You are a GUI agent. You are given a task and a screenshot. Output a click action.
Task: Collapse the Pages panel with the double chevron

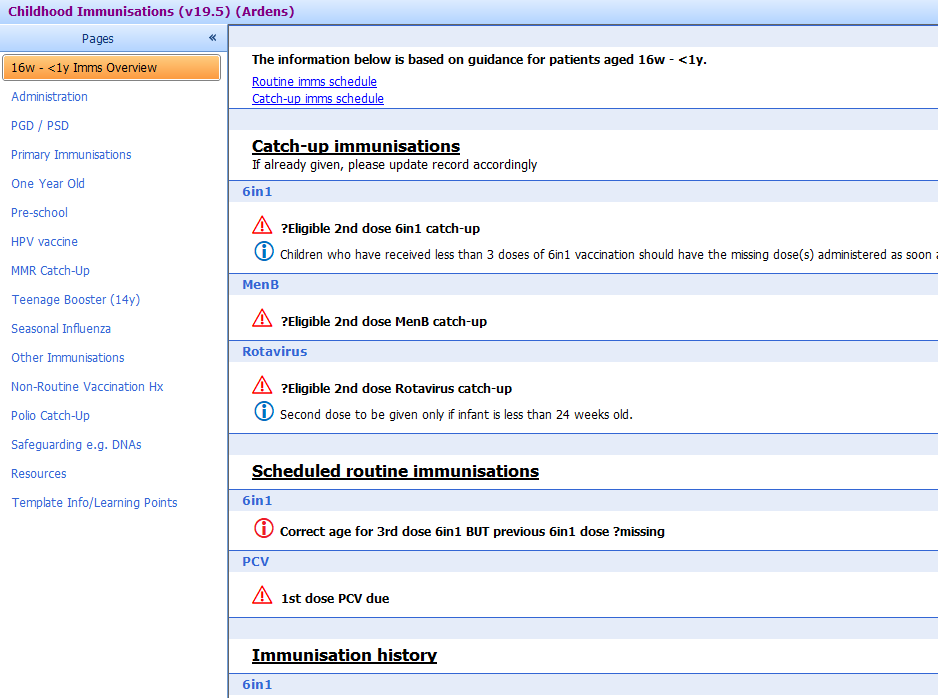(x=212, y=38)
